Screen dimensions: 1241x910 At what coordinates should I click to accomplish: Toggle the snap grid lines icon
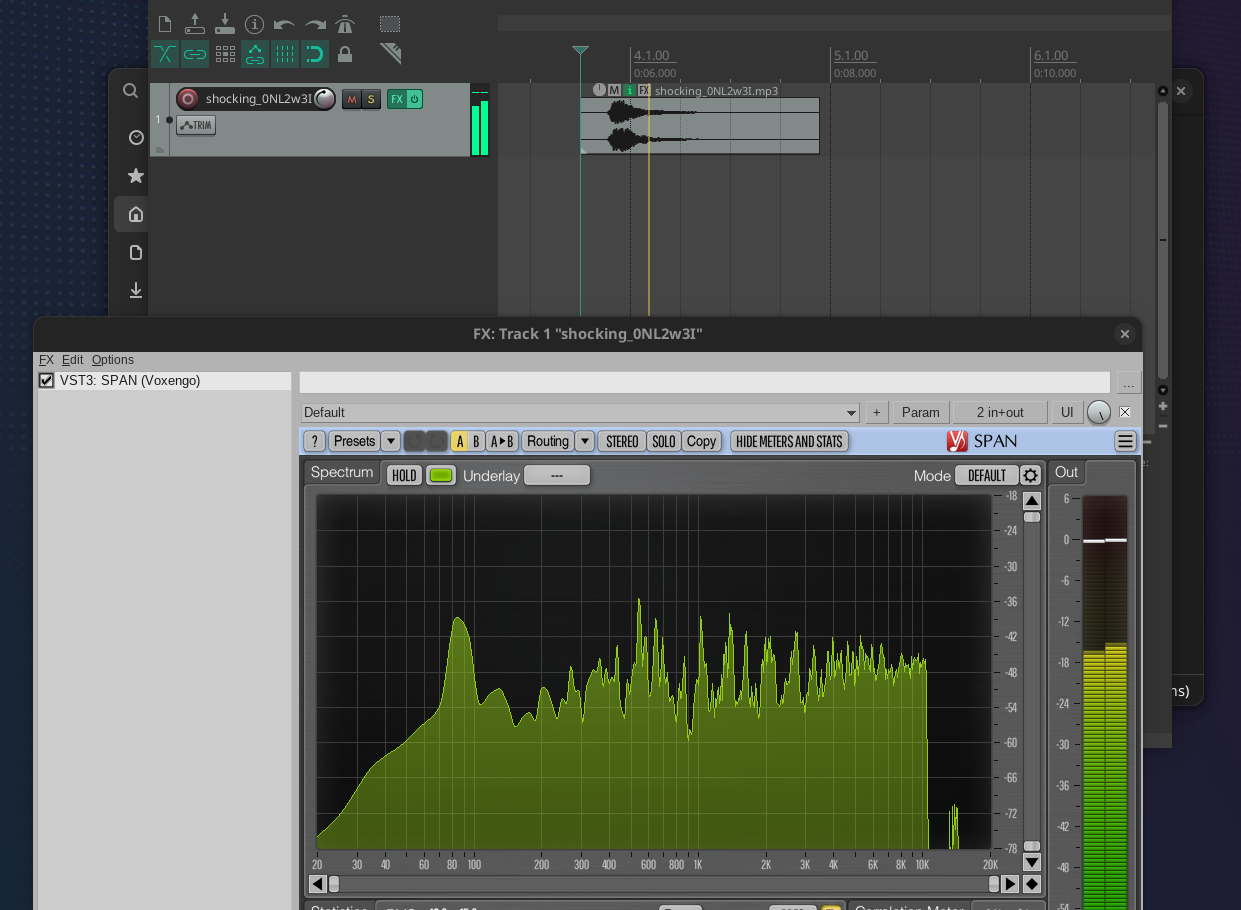(x=285, y=54)
